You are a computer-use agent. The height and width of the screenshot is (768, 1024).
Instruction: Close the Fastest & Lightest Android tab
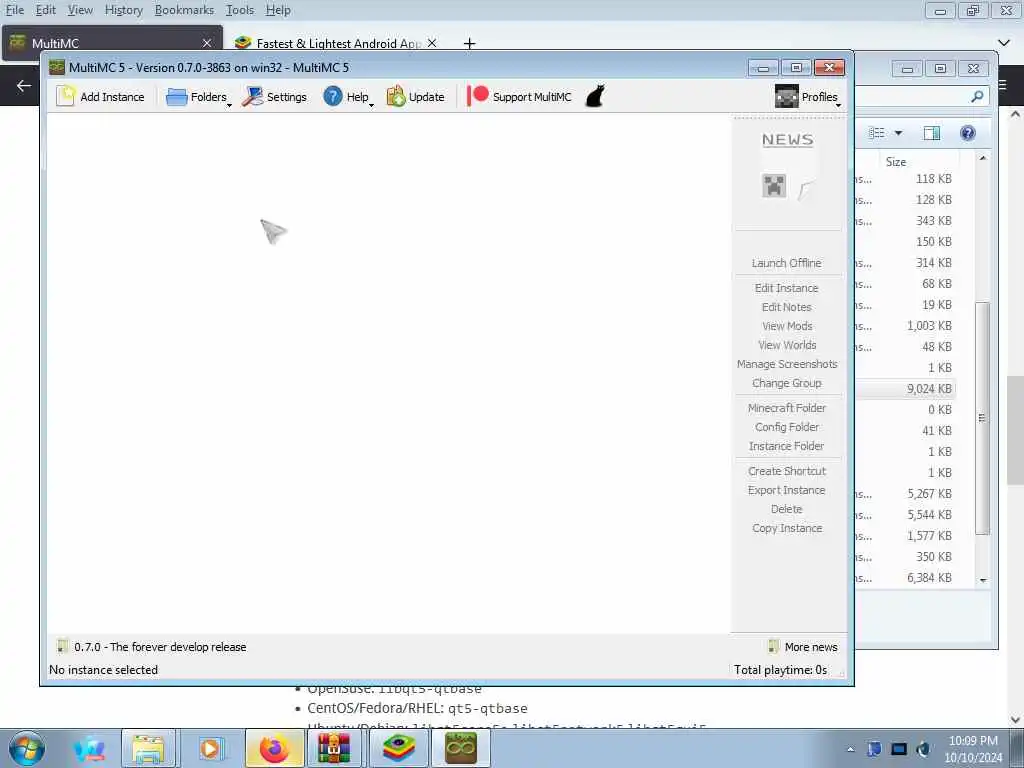pos(432,43)
